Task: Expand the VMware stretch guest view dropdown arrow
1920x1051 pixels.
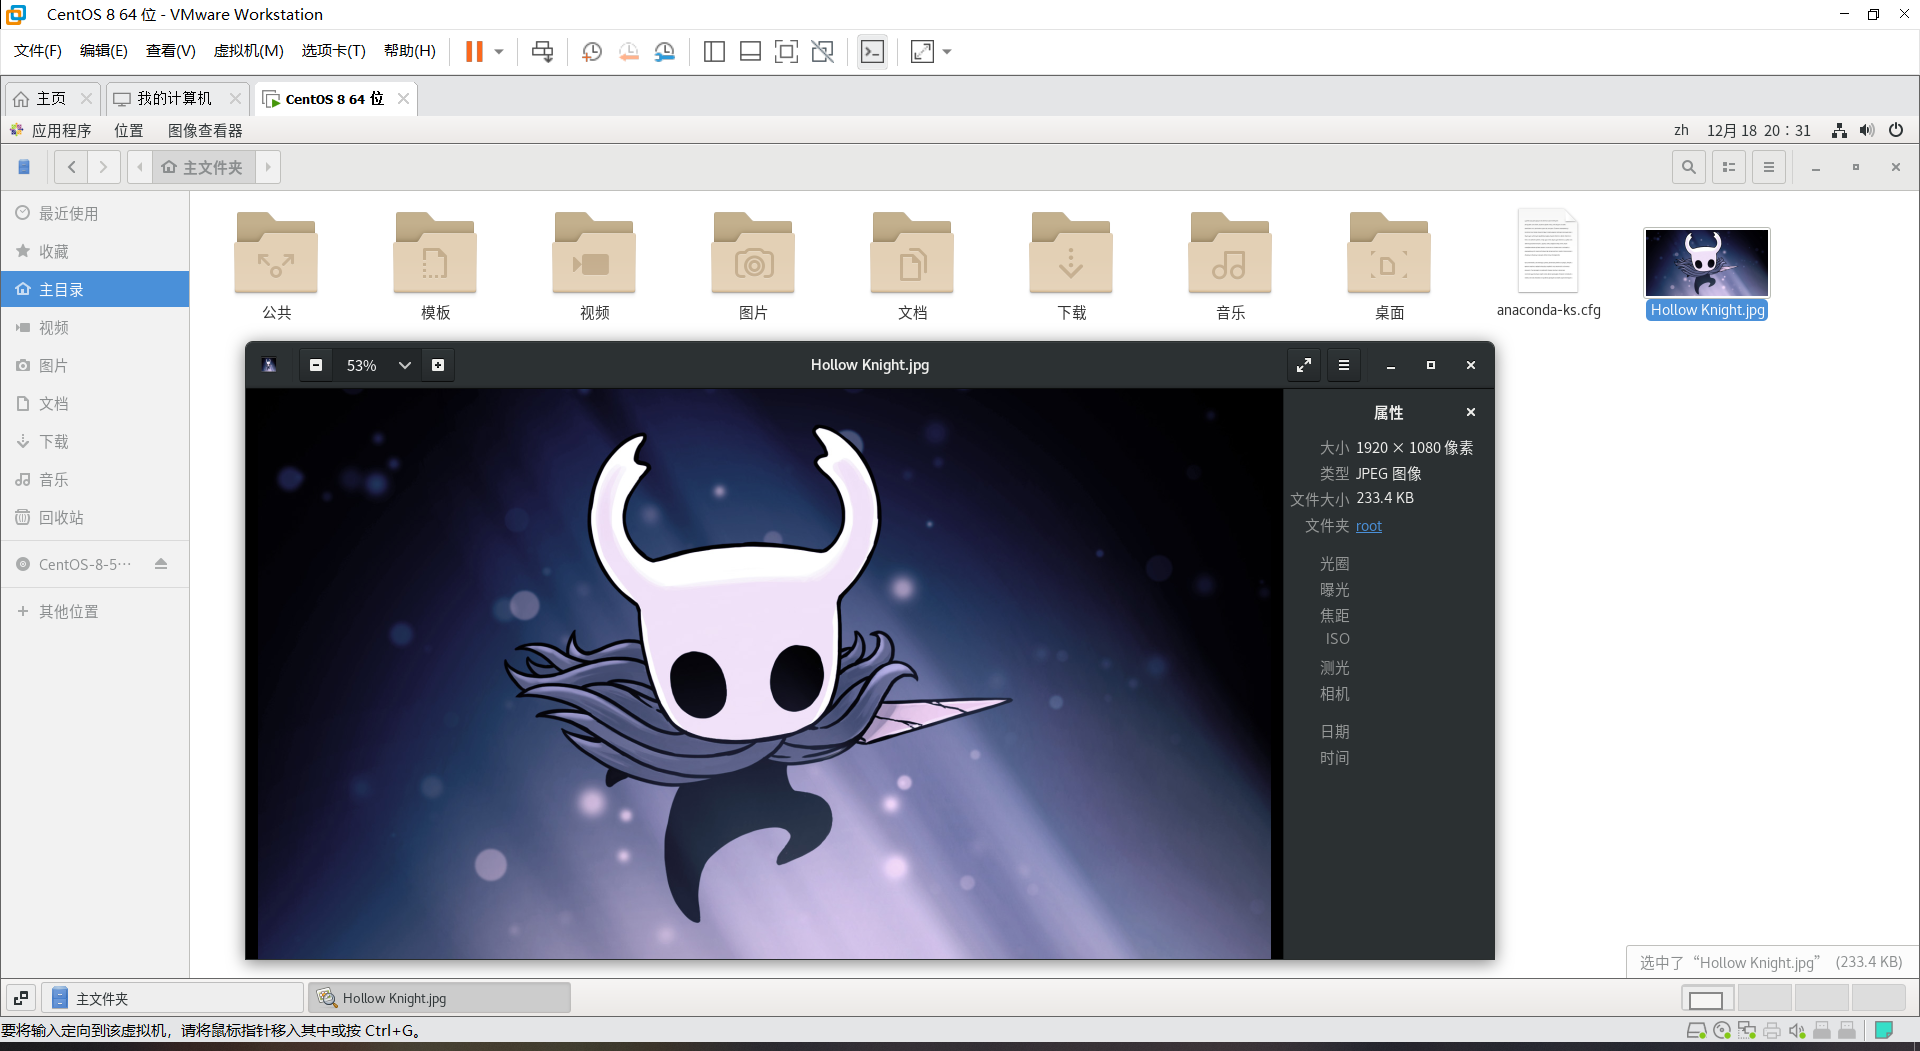Action: click(x=947, y=52)
